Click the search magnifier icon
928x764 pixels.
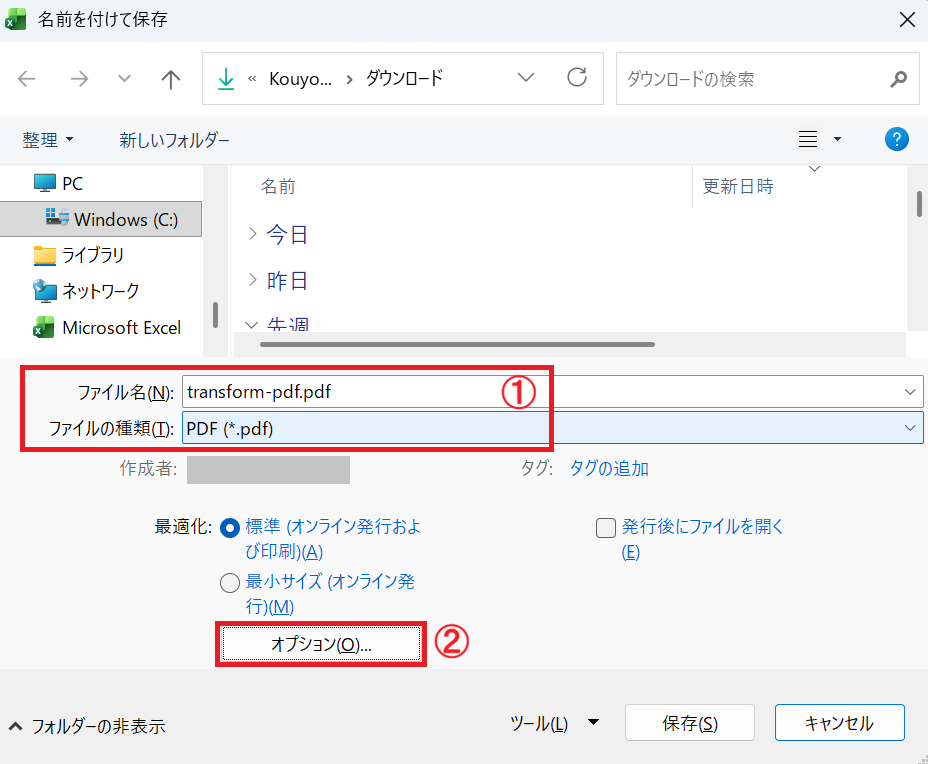click(x=898, y=79)
